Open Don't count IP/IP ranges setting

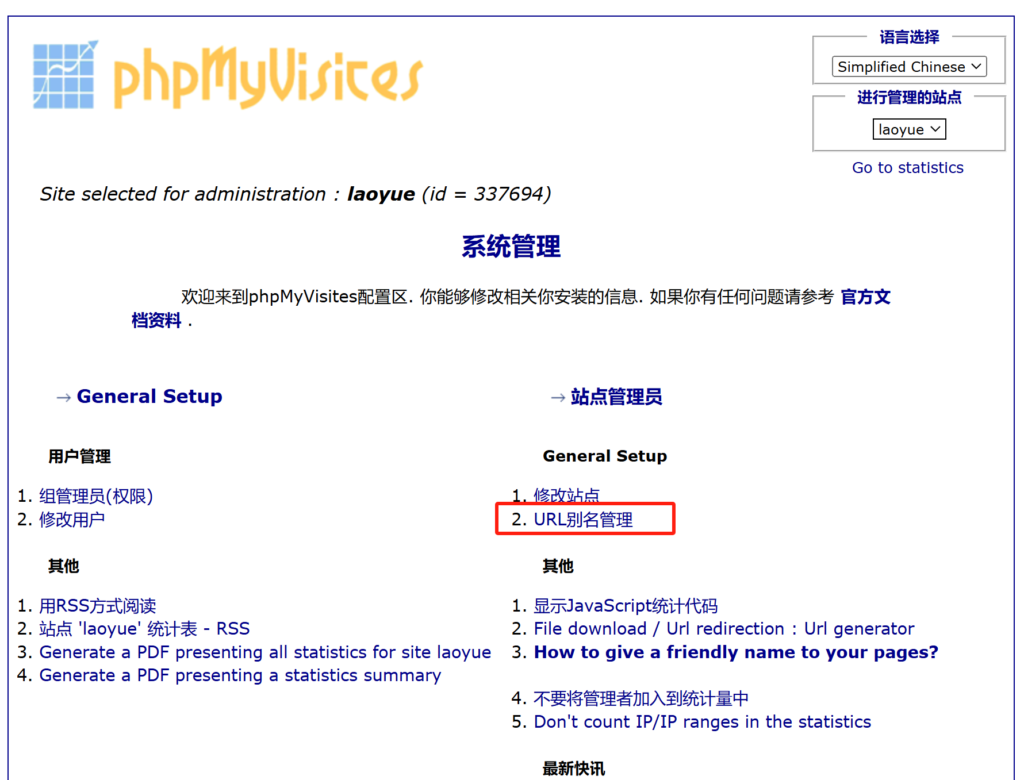[x=702, y=722]
